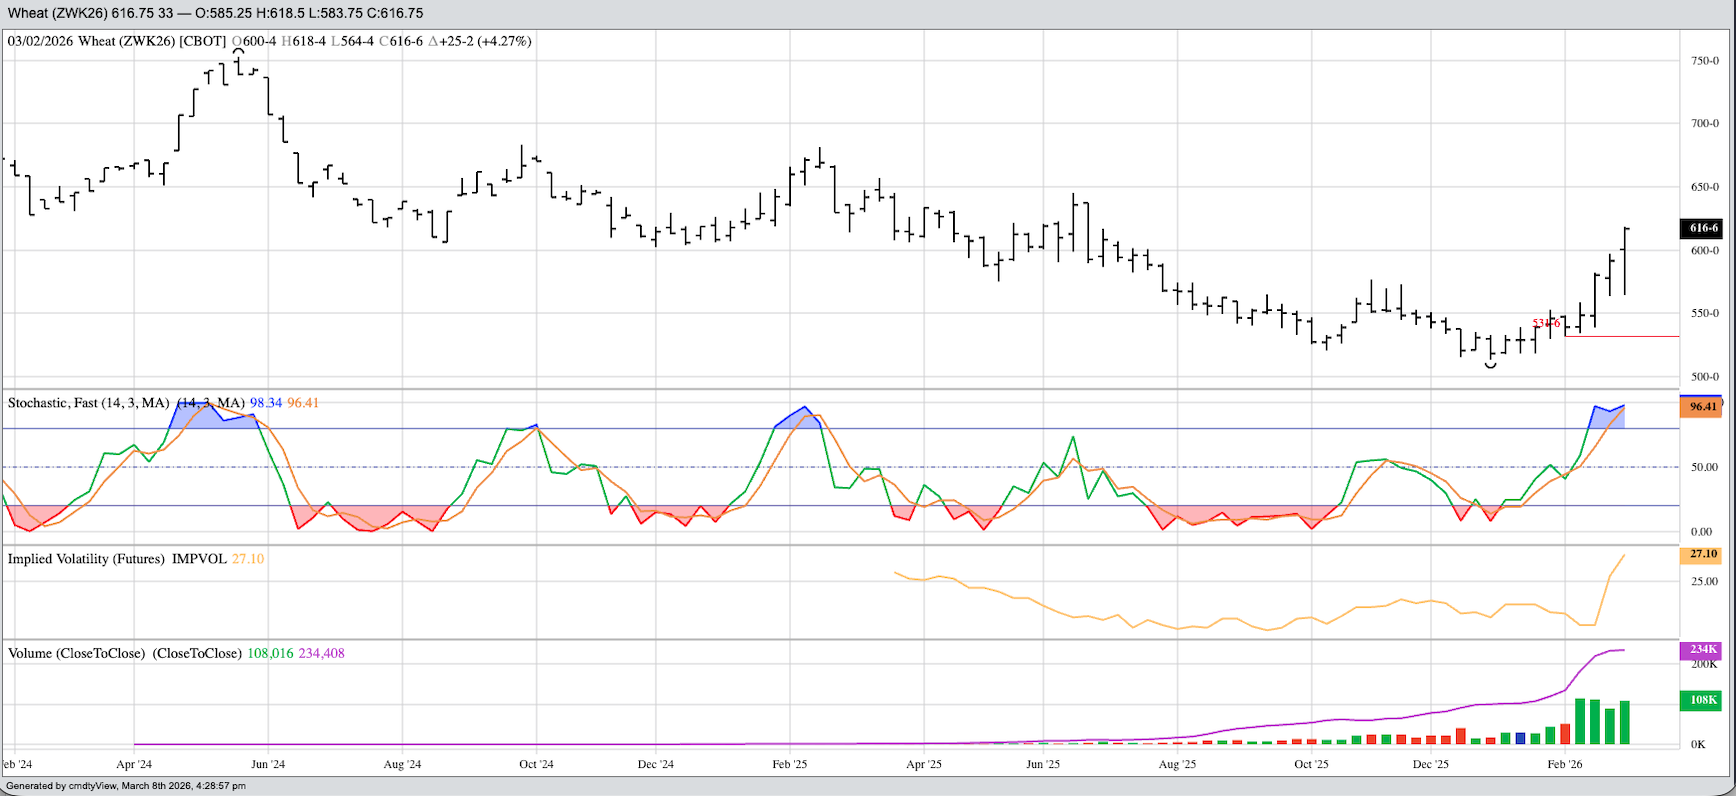Click the low marker arc below the January 2026 bar

[1491, 367]
